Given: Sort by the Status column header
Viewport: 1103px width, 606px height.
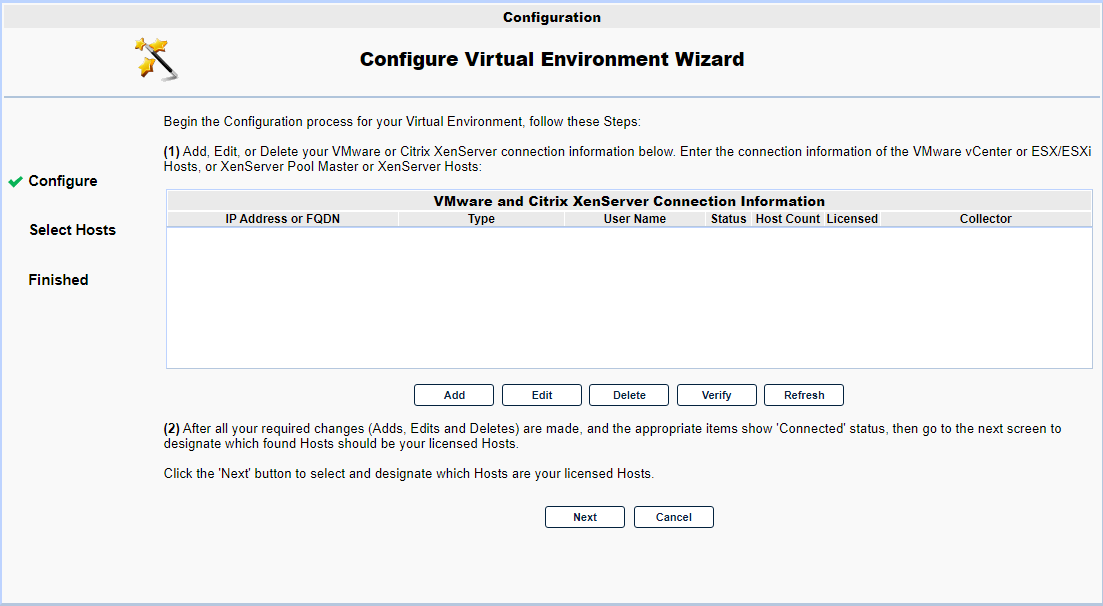Looking at the screenshot, I should 728,219.
